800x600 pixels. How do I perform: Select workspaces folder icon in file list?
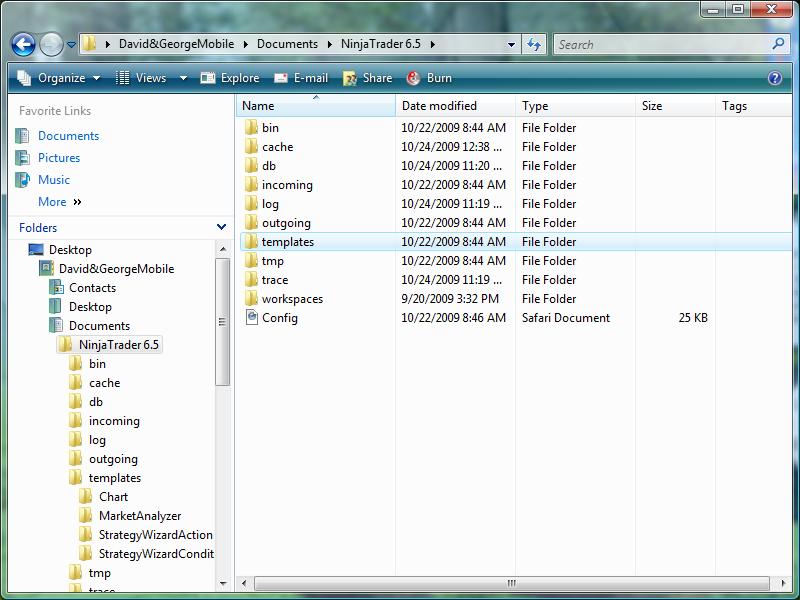click(x=251, y=298)
